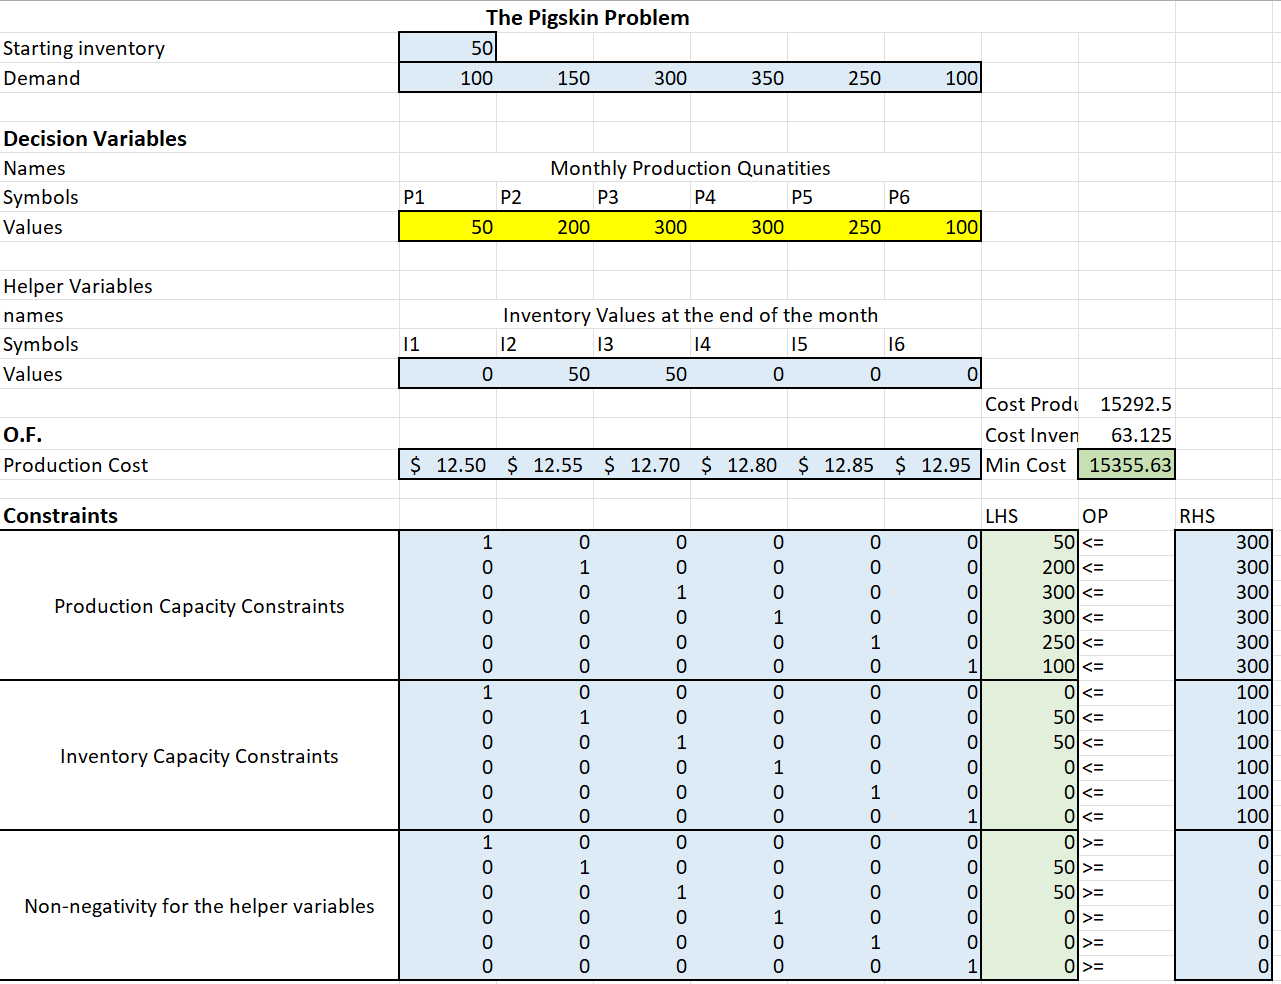Image resolution: width=1281 pixels, height=984 pixels.
Task: Click the green Min Cost result cell
Action: point(1126,465)
